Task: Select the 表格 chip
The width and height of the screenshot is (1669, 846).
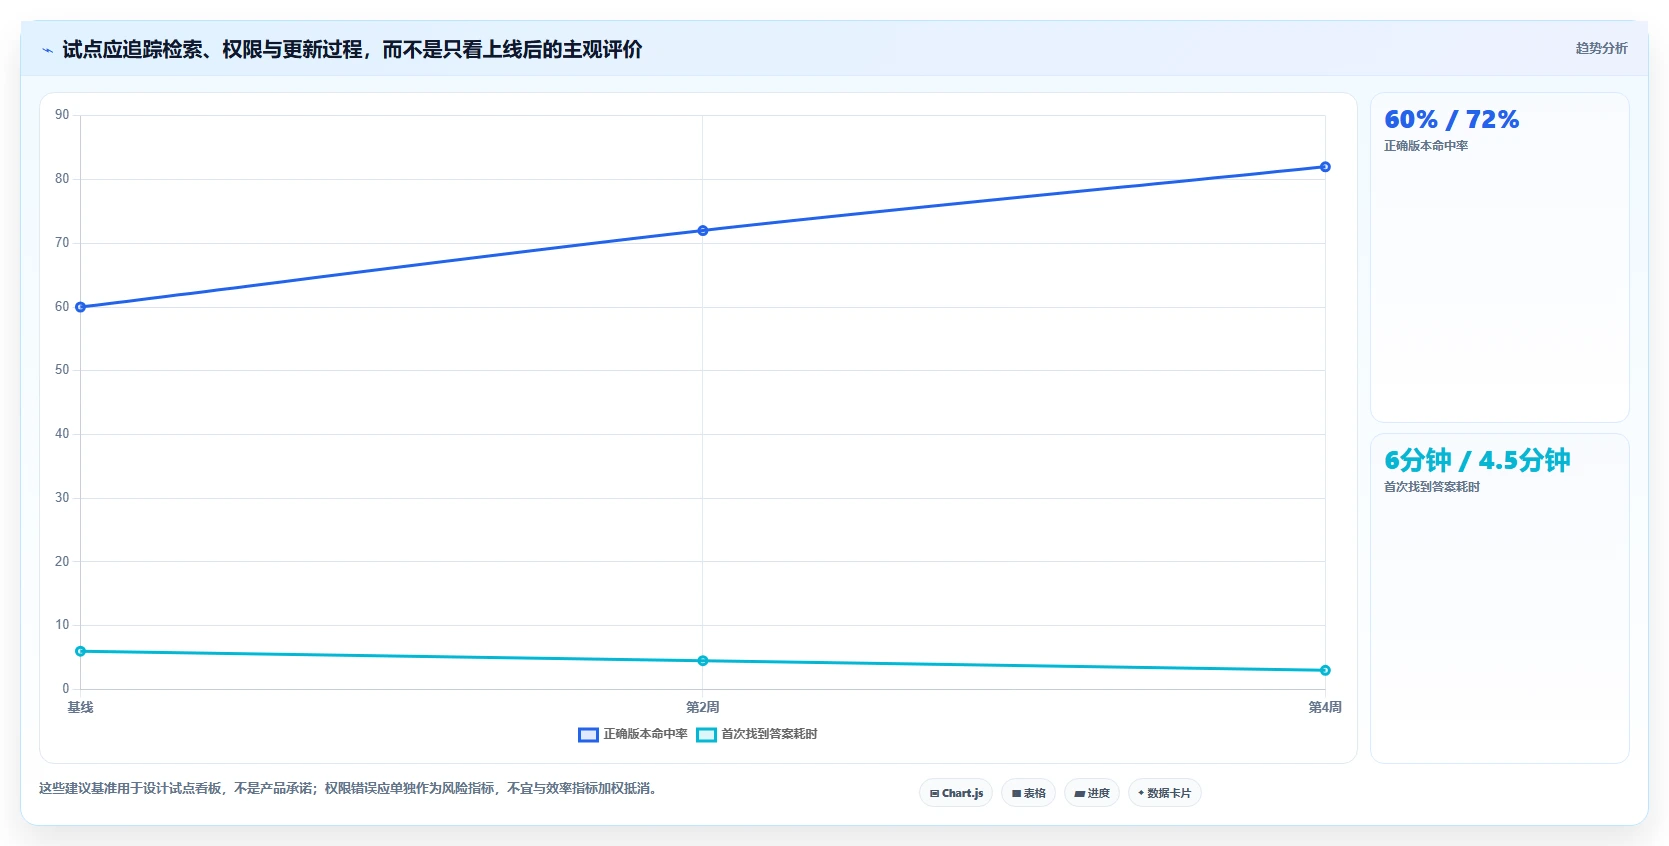Action: (1028, 793)
